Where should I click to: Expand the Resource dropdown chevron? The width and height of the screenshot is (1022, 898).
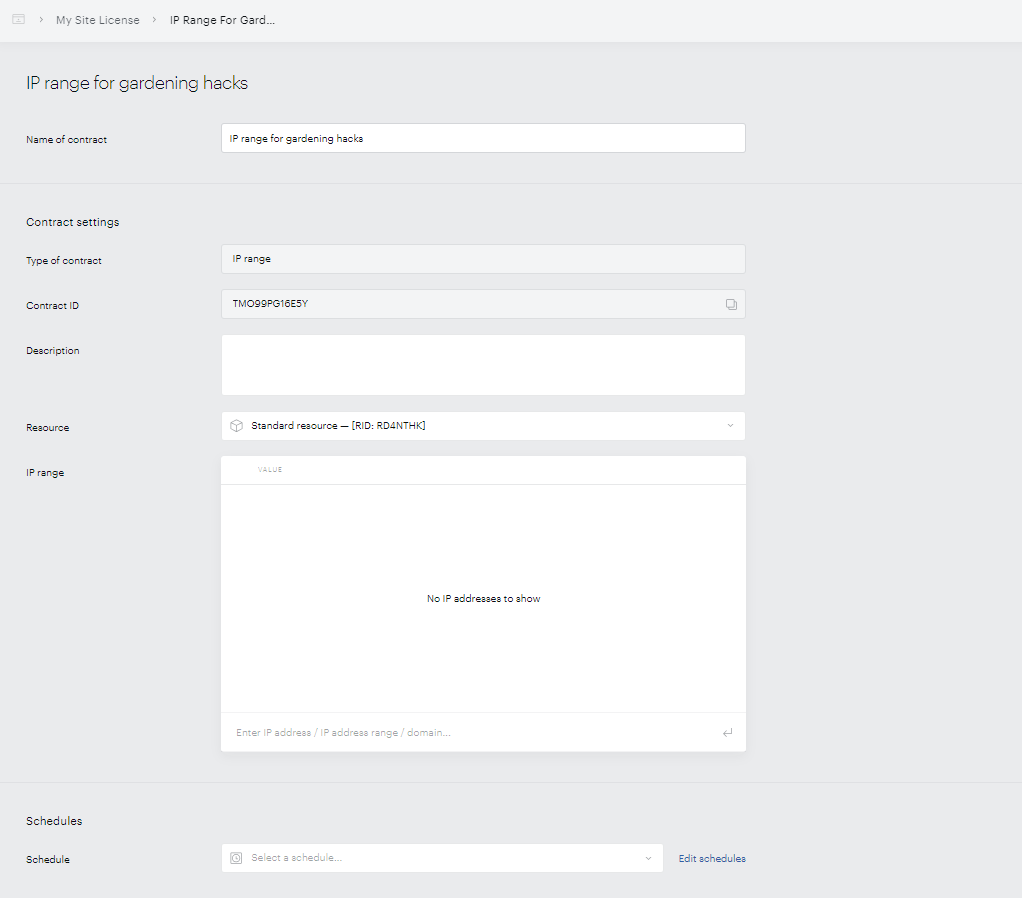tap(730, 426)
